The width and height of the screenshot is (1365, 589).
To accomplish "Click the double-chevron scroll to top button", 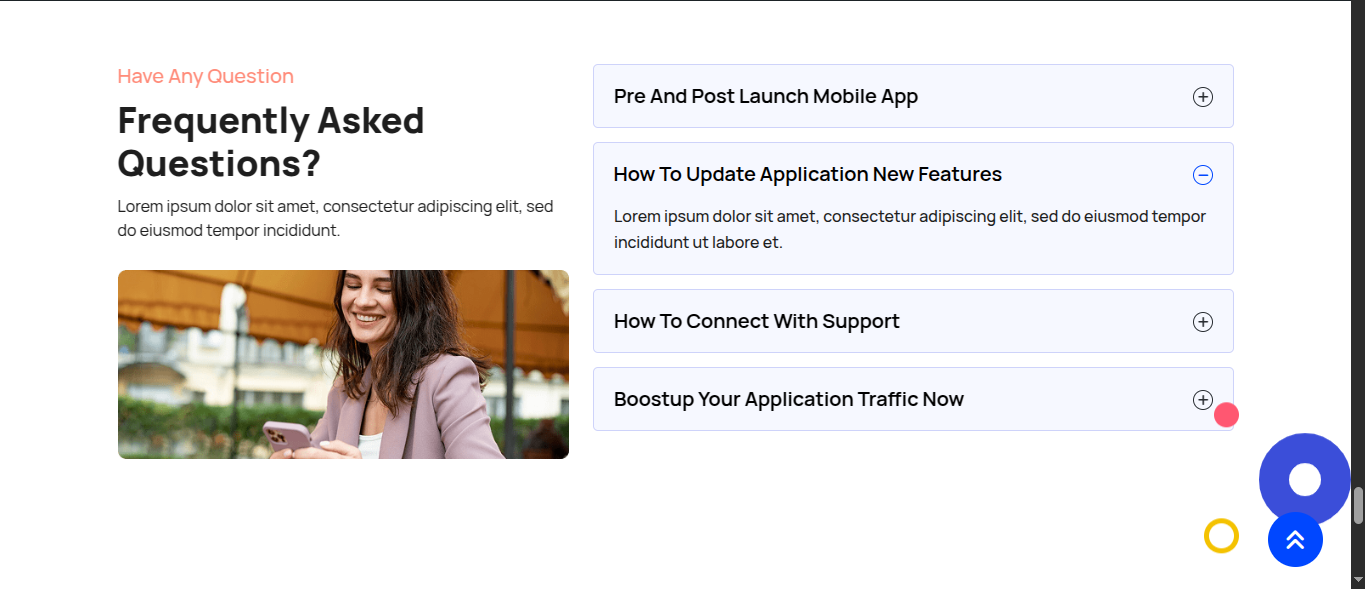I will 1295,540.
